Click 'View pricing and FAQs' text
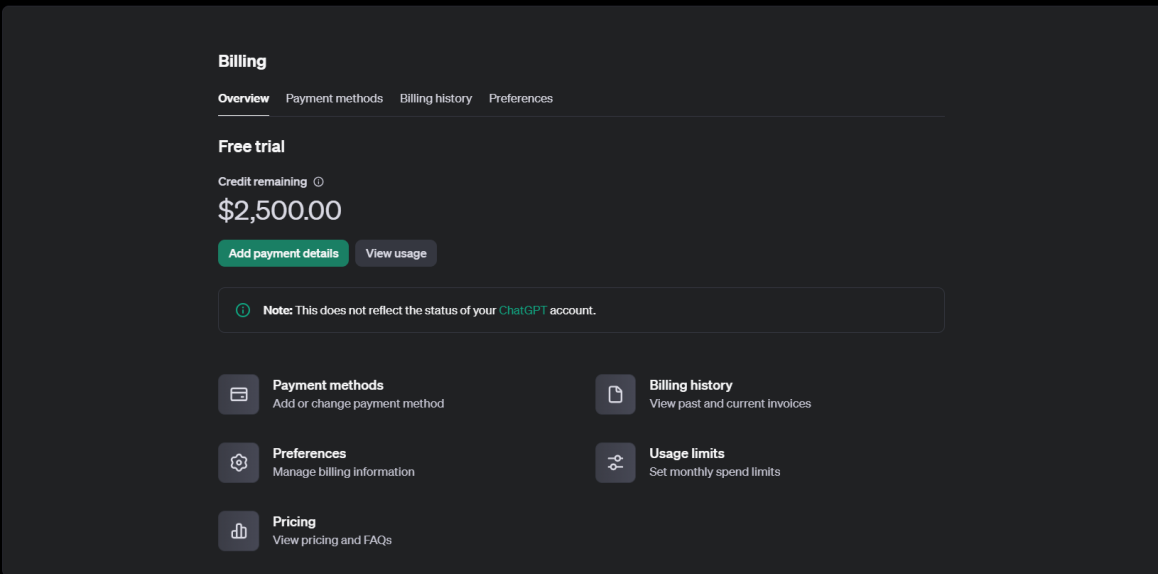Screen dimensions: 1158x574 332,540
